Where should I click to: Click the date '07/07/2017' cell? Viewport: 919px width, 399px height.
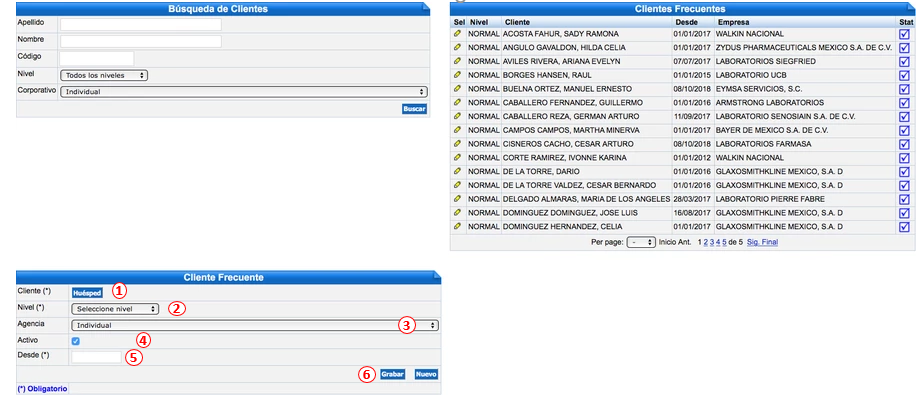[x=692, y=62]
